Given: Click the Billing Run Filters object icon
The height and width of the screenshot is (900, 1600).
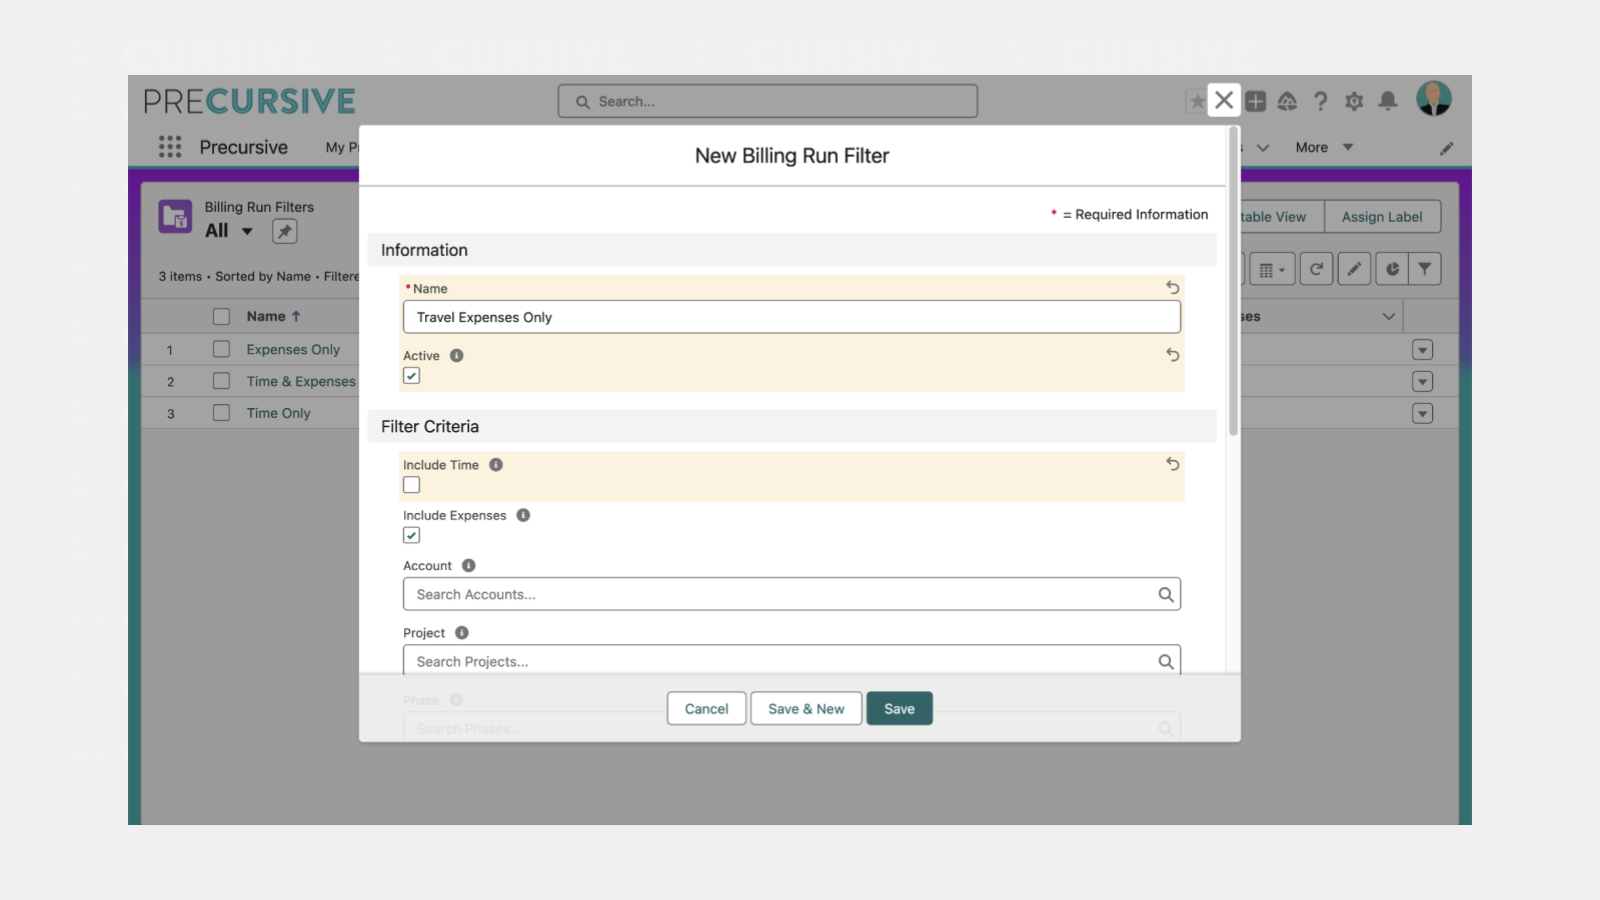Looking at the screenshot, I should tap(175, 216).
